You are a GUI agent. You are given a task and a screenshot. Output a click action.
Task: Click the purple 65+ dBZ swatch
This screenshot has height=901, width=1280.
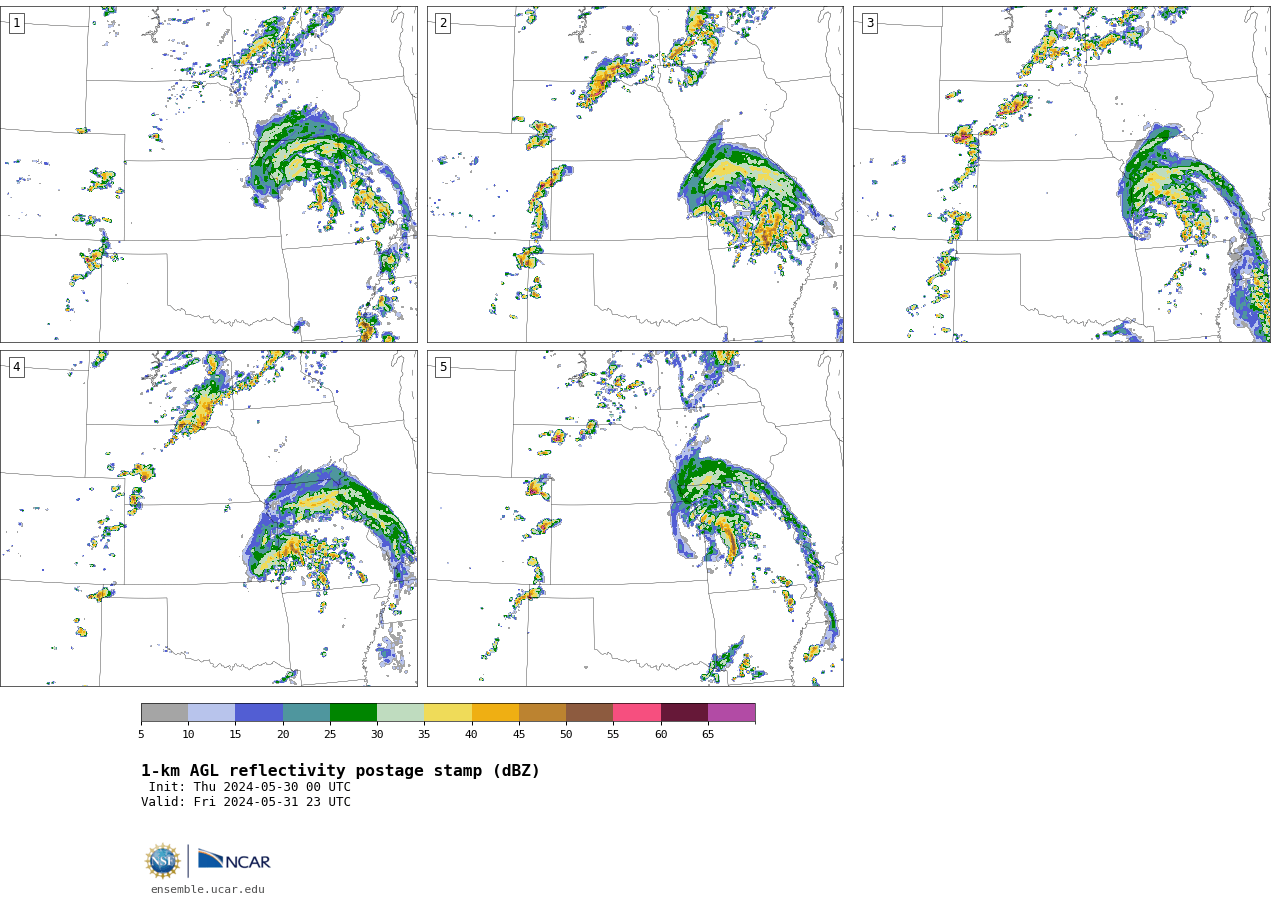click(731, 713)
